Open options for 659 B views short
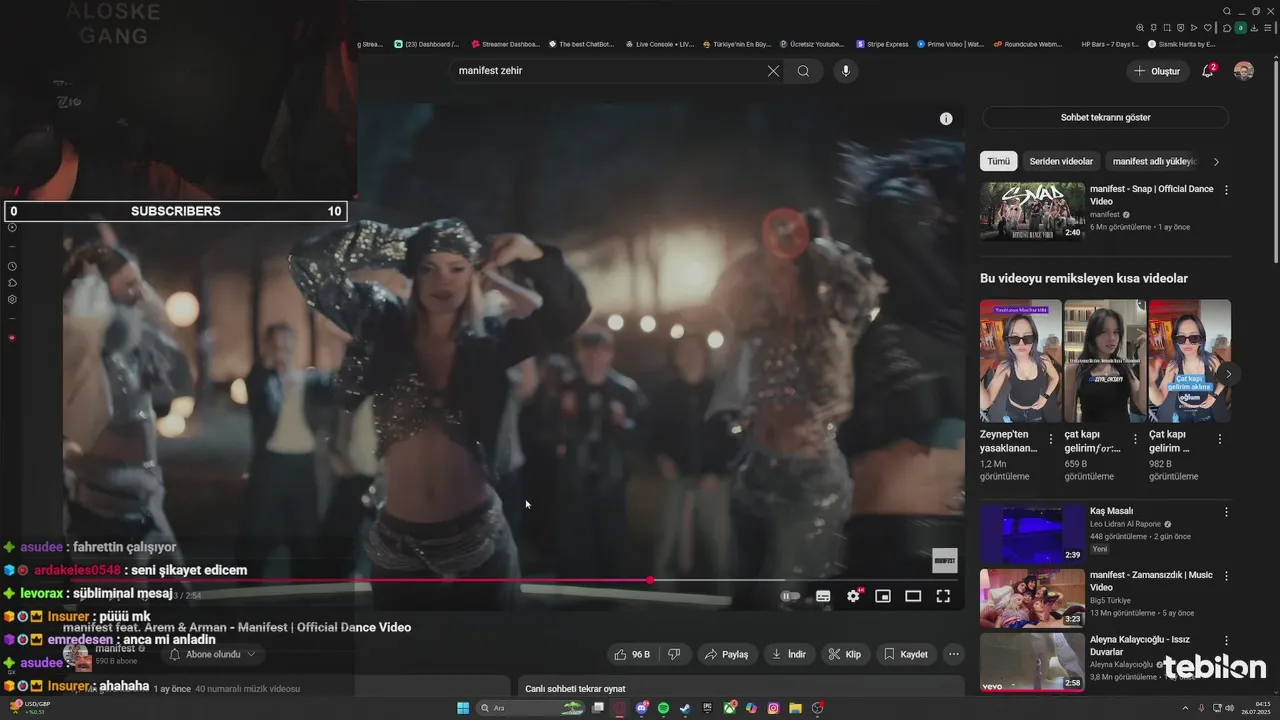The width and height of the screenshot is (1280, 720). point(1134,439)
